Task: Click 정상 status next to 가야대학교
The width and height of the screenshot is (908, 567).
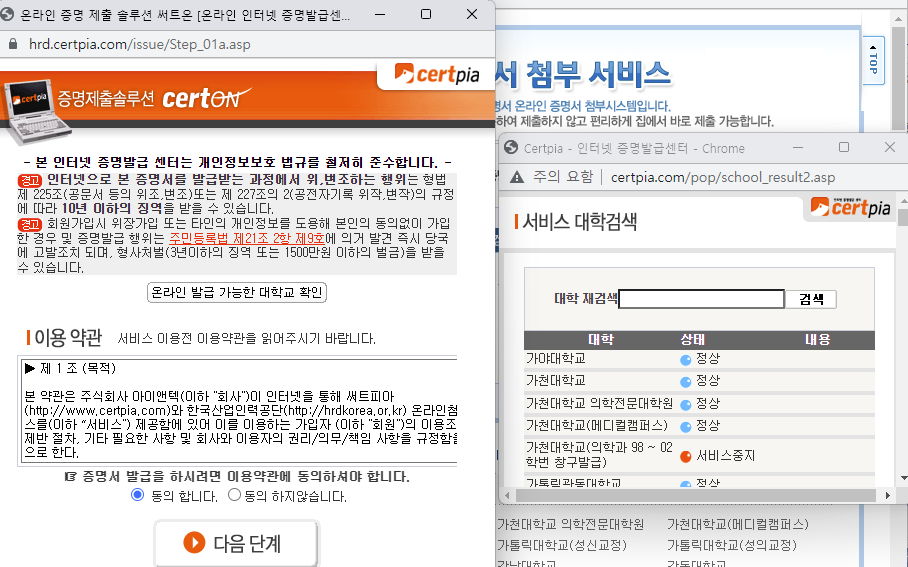Action: point(708,359)
